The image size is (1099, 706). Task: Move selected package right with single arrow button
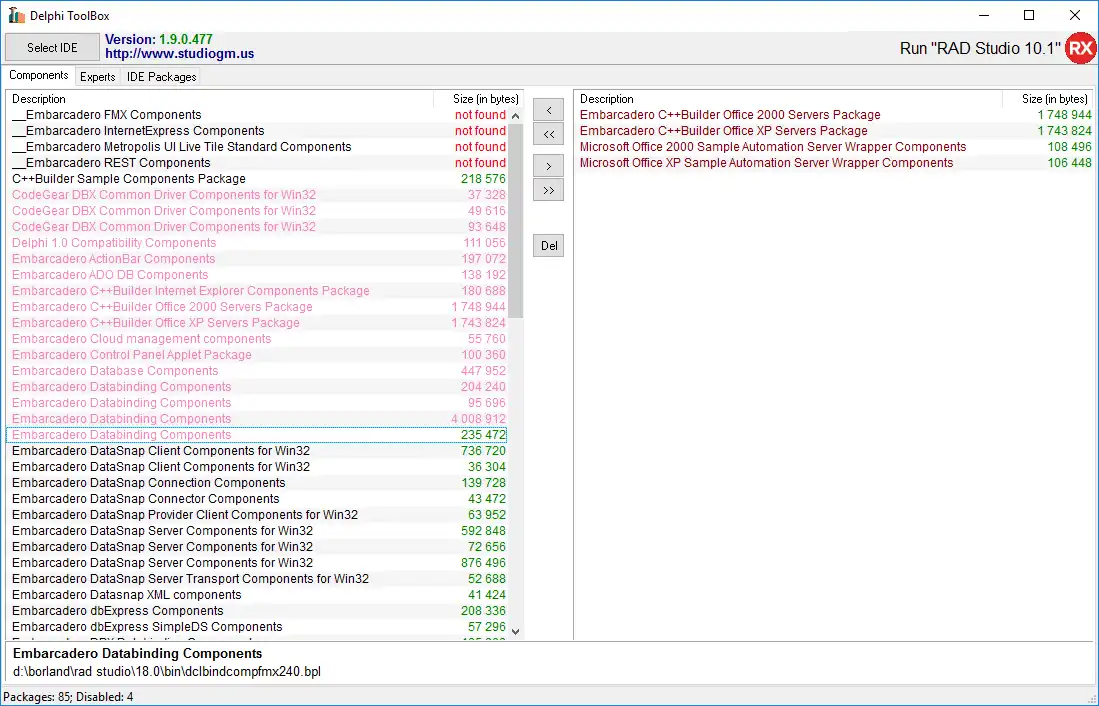click(x=548, y=166)
